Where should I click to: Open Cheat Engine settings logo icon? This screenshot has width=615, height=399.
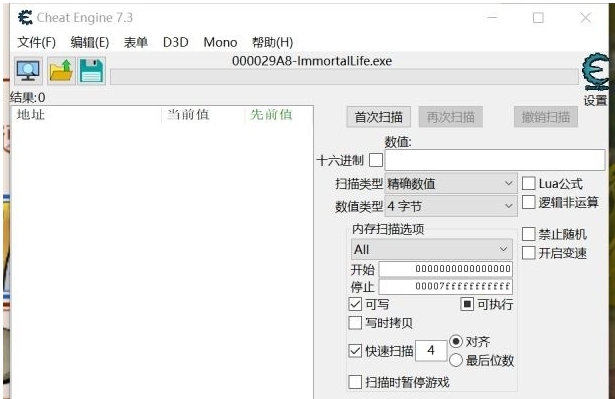[x=596, y=72]
